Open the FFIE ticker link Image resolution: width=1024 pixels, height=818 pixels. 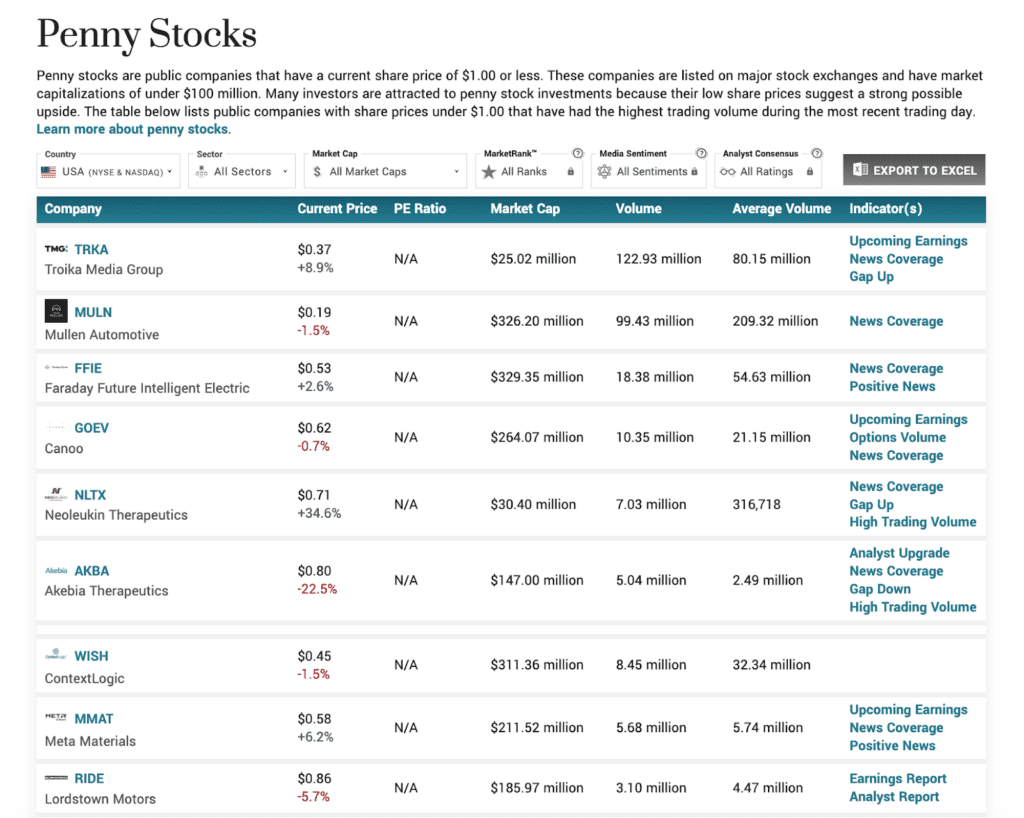tap(88, 368)
